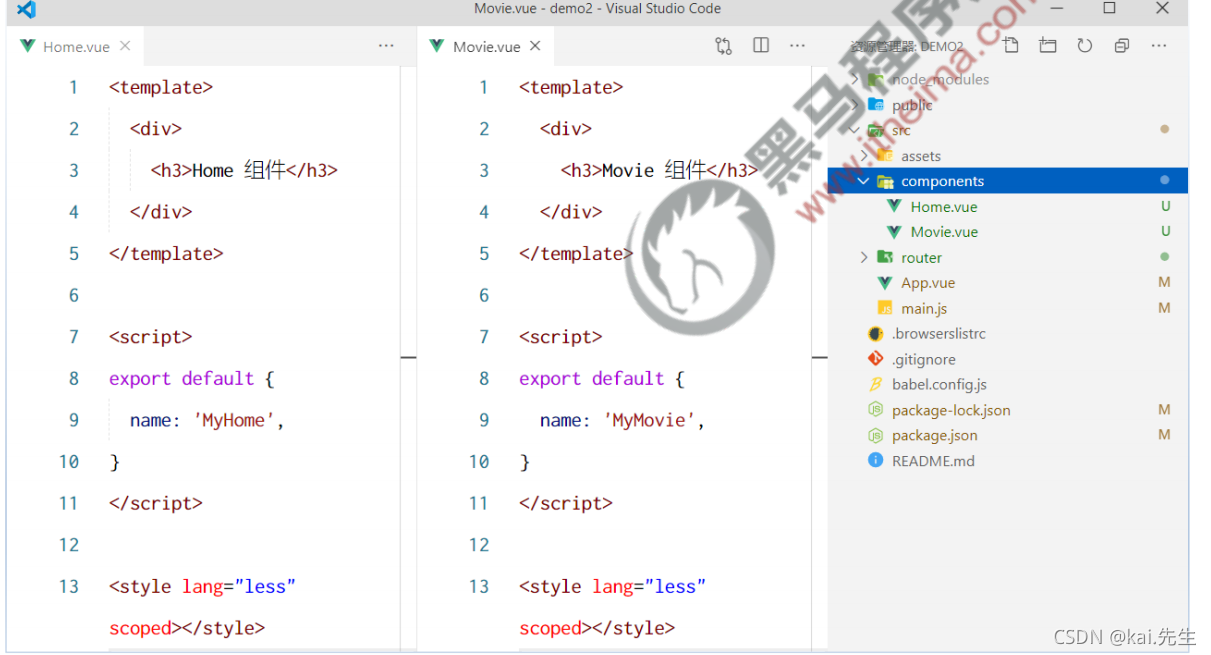
Task: Collapse the components folder chevron
Action: click(x=864, y=181)
